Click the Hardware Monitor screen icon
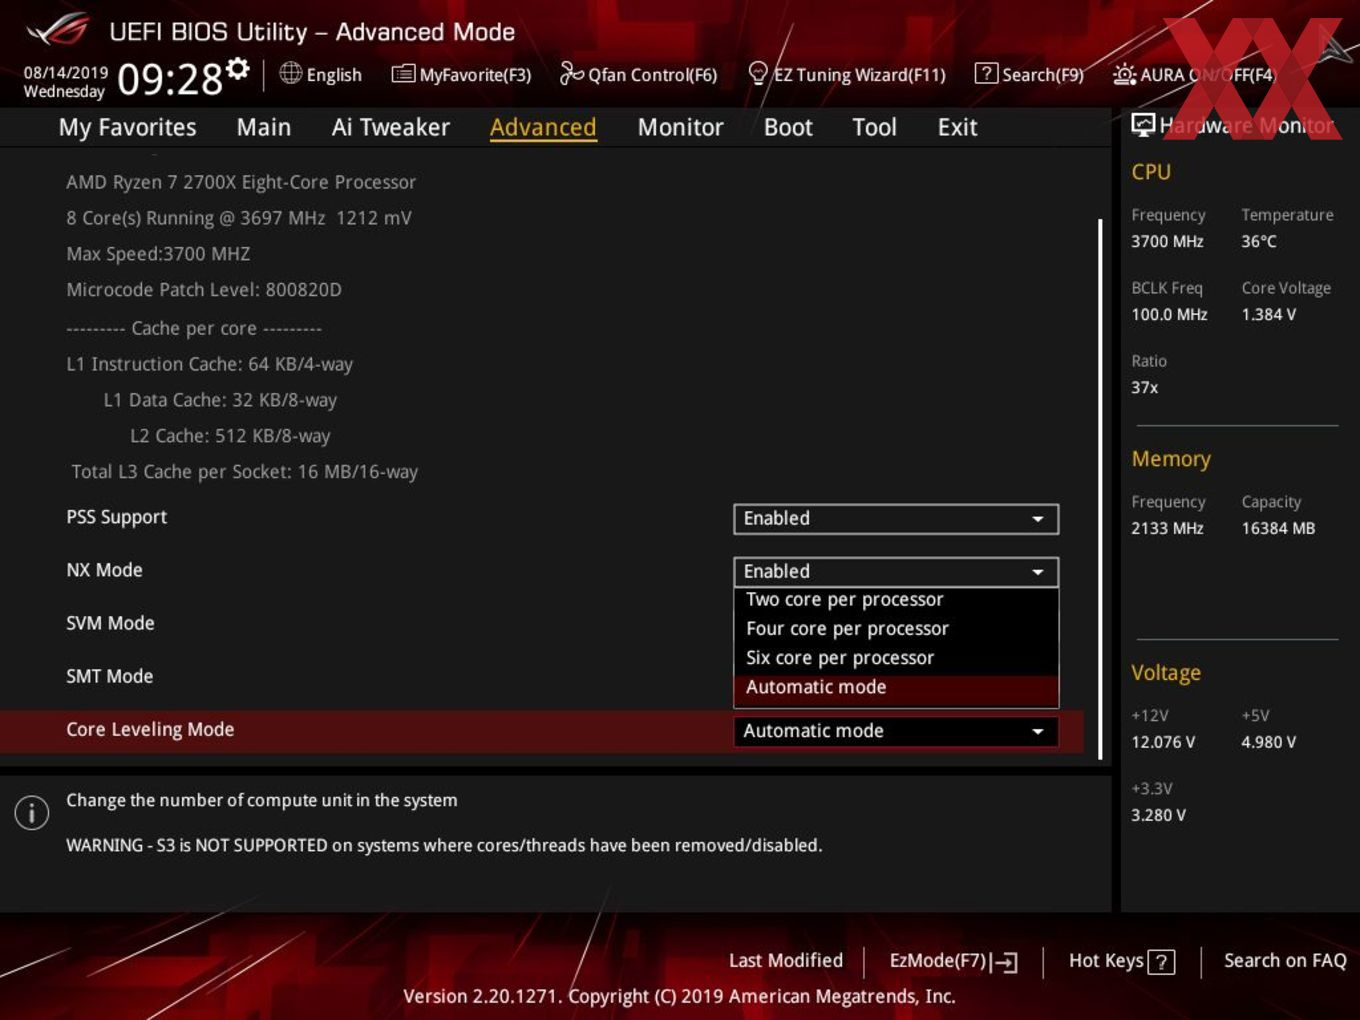Image resolution: width=1360 pixels, height=1020 pixels. 1143,124
